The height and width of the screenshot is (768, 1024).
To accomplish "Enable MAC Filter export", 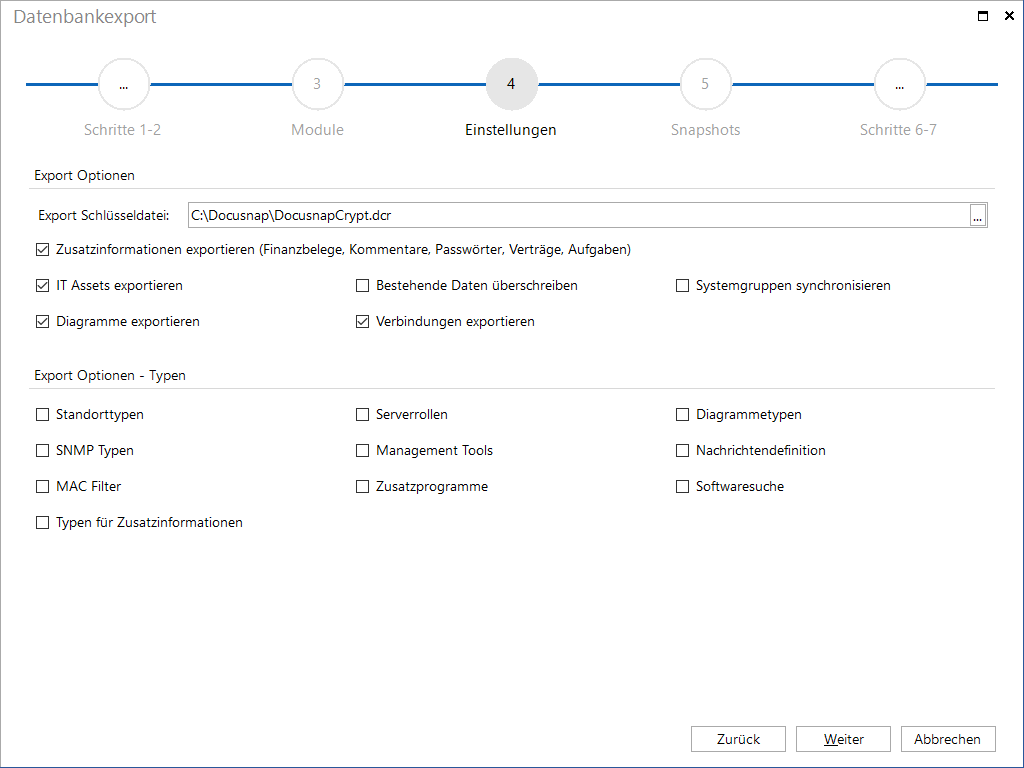I will tap(42, 487).
